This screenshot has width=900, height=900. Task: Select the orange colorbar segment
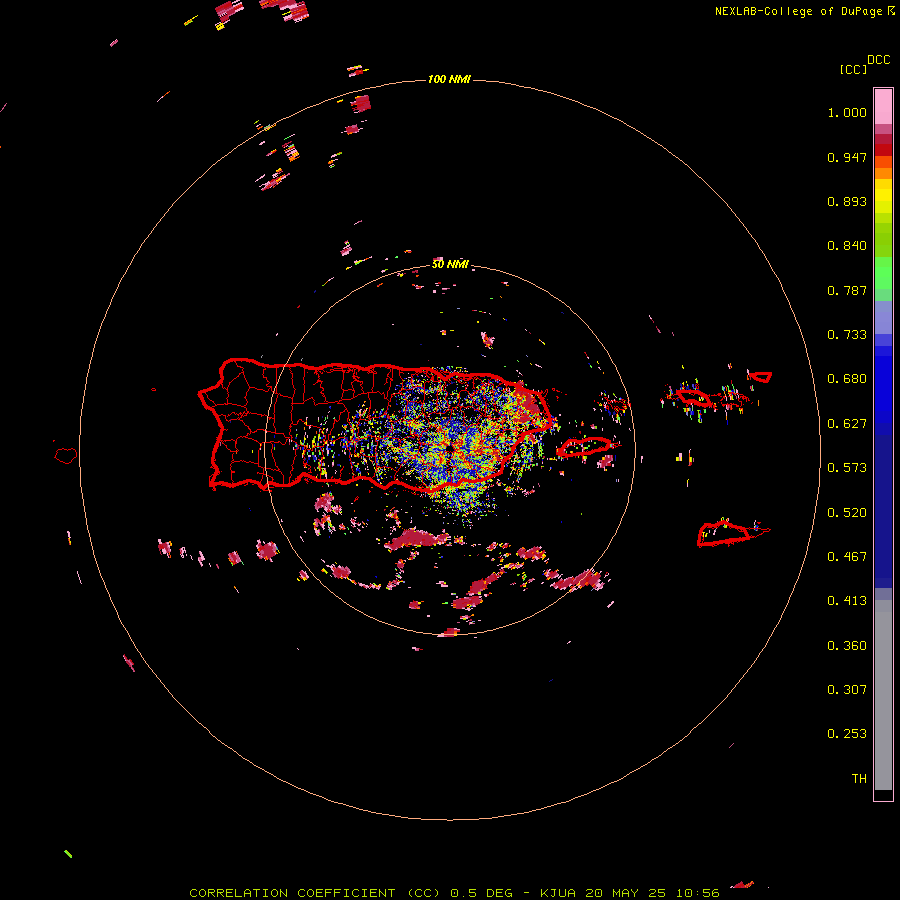coord(883,173)
